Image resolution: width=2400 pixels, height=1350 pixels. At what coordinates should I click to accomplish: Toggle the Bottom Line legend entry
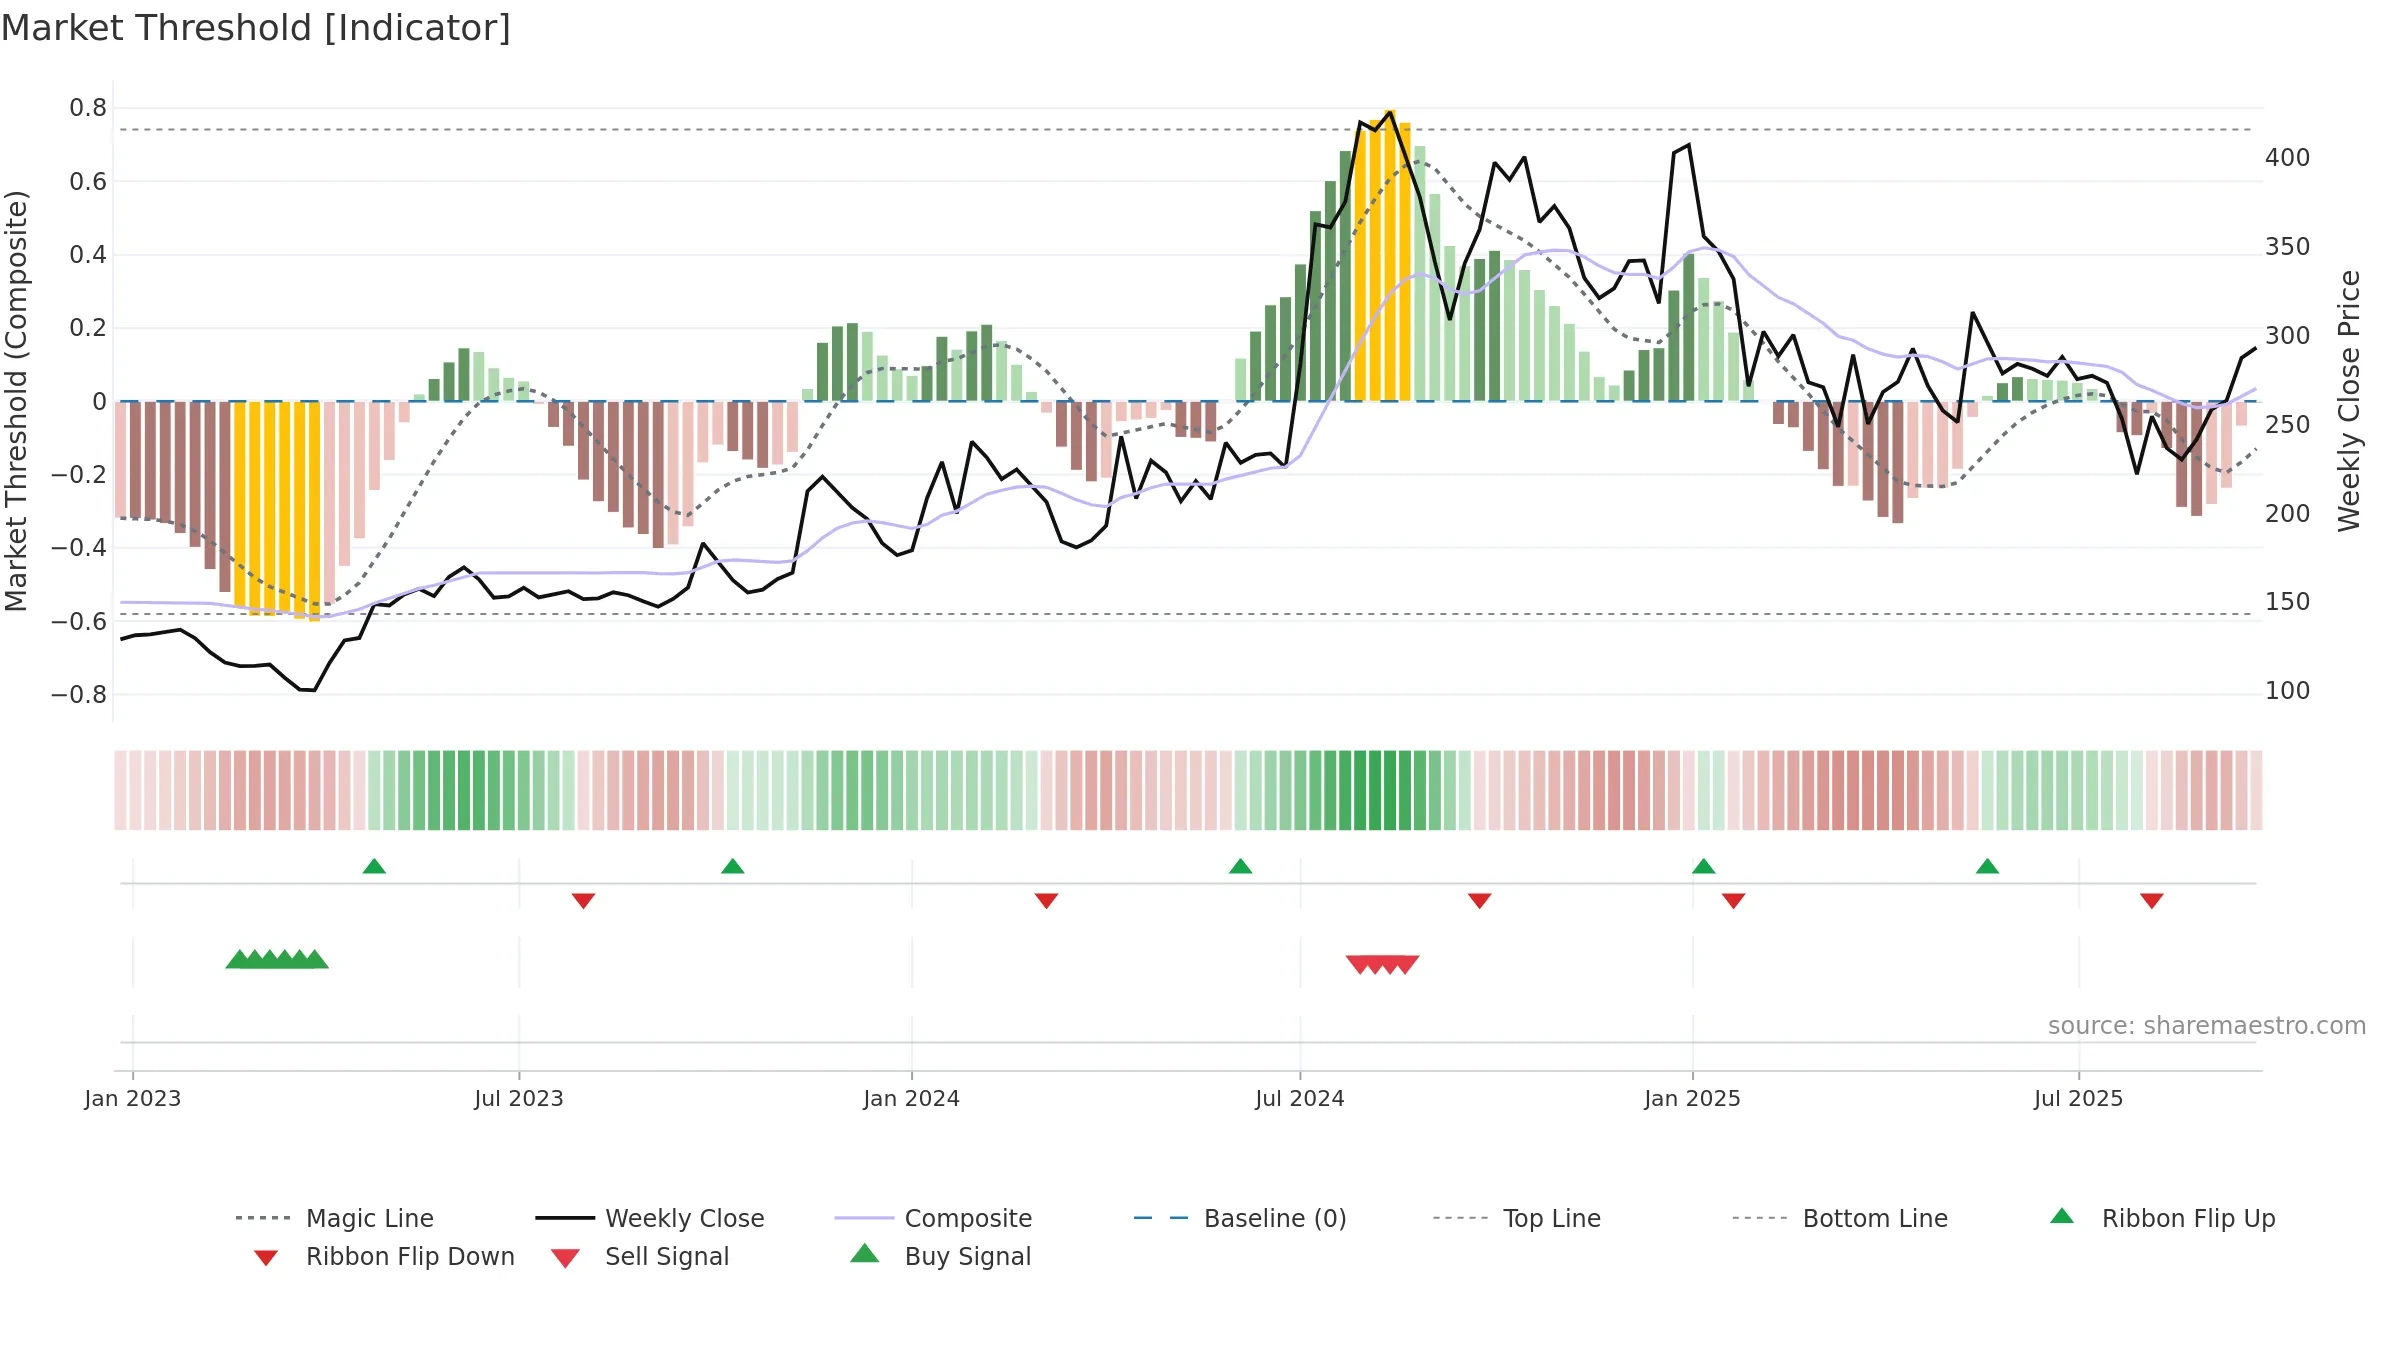(x=1840, y=1218)
